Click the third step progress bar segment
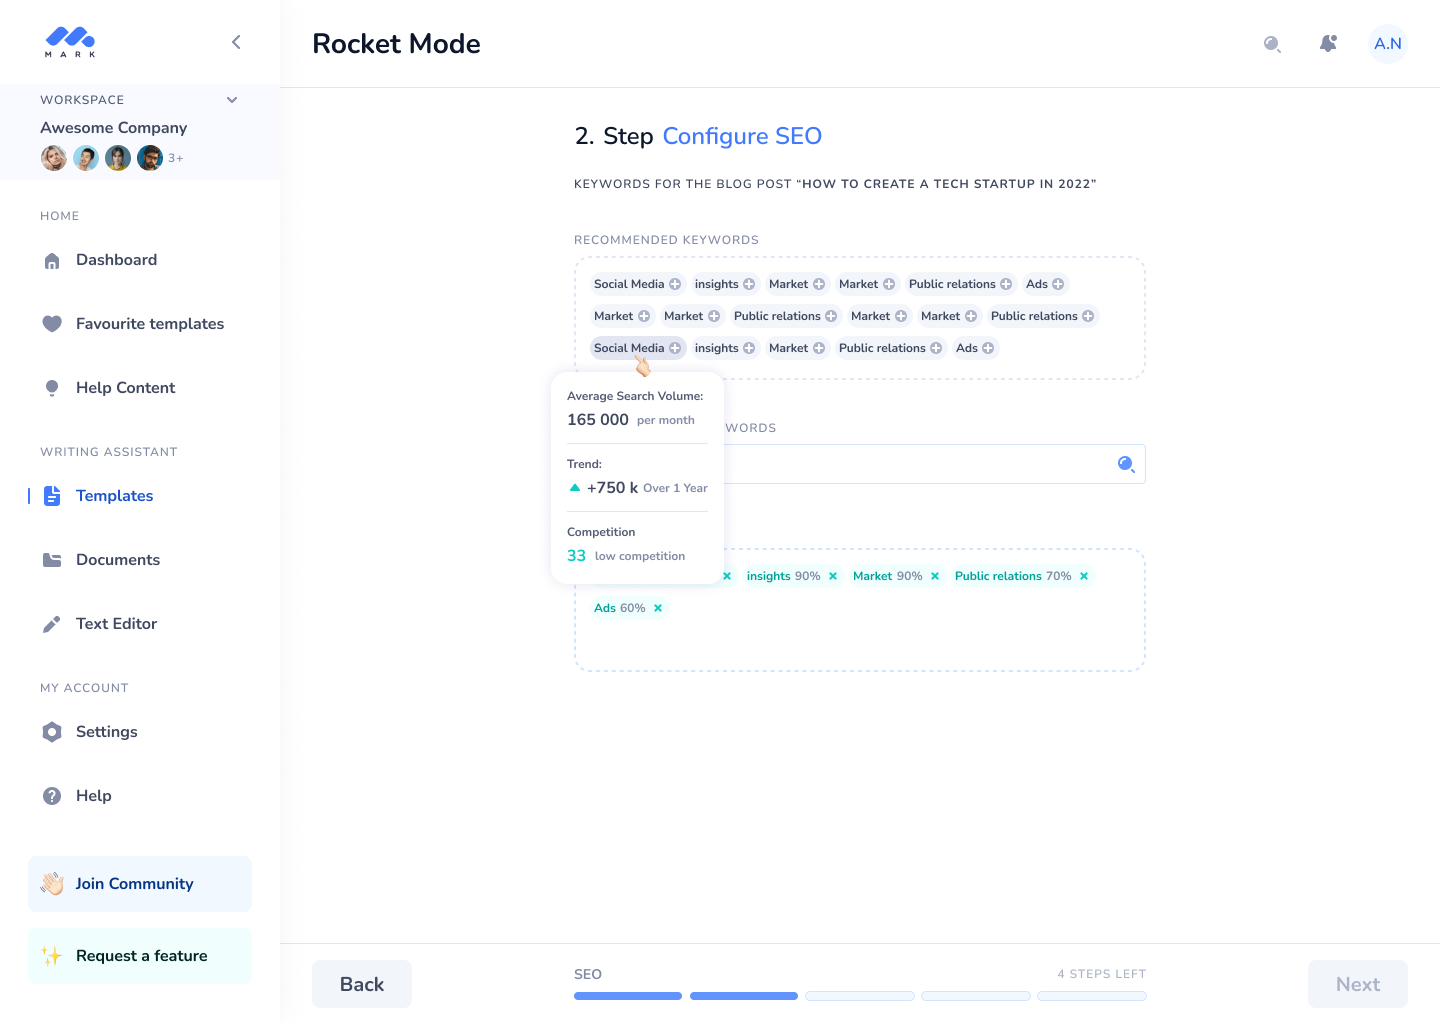The image size is (1440, 1024). coord(860,996)
